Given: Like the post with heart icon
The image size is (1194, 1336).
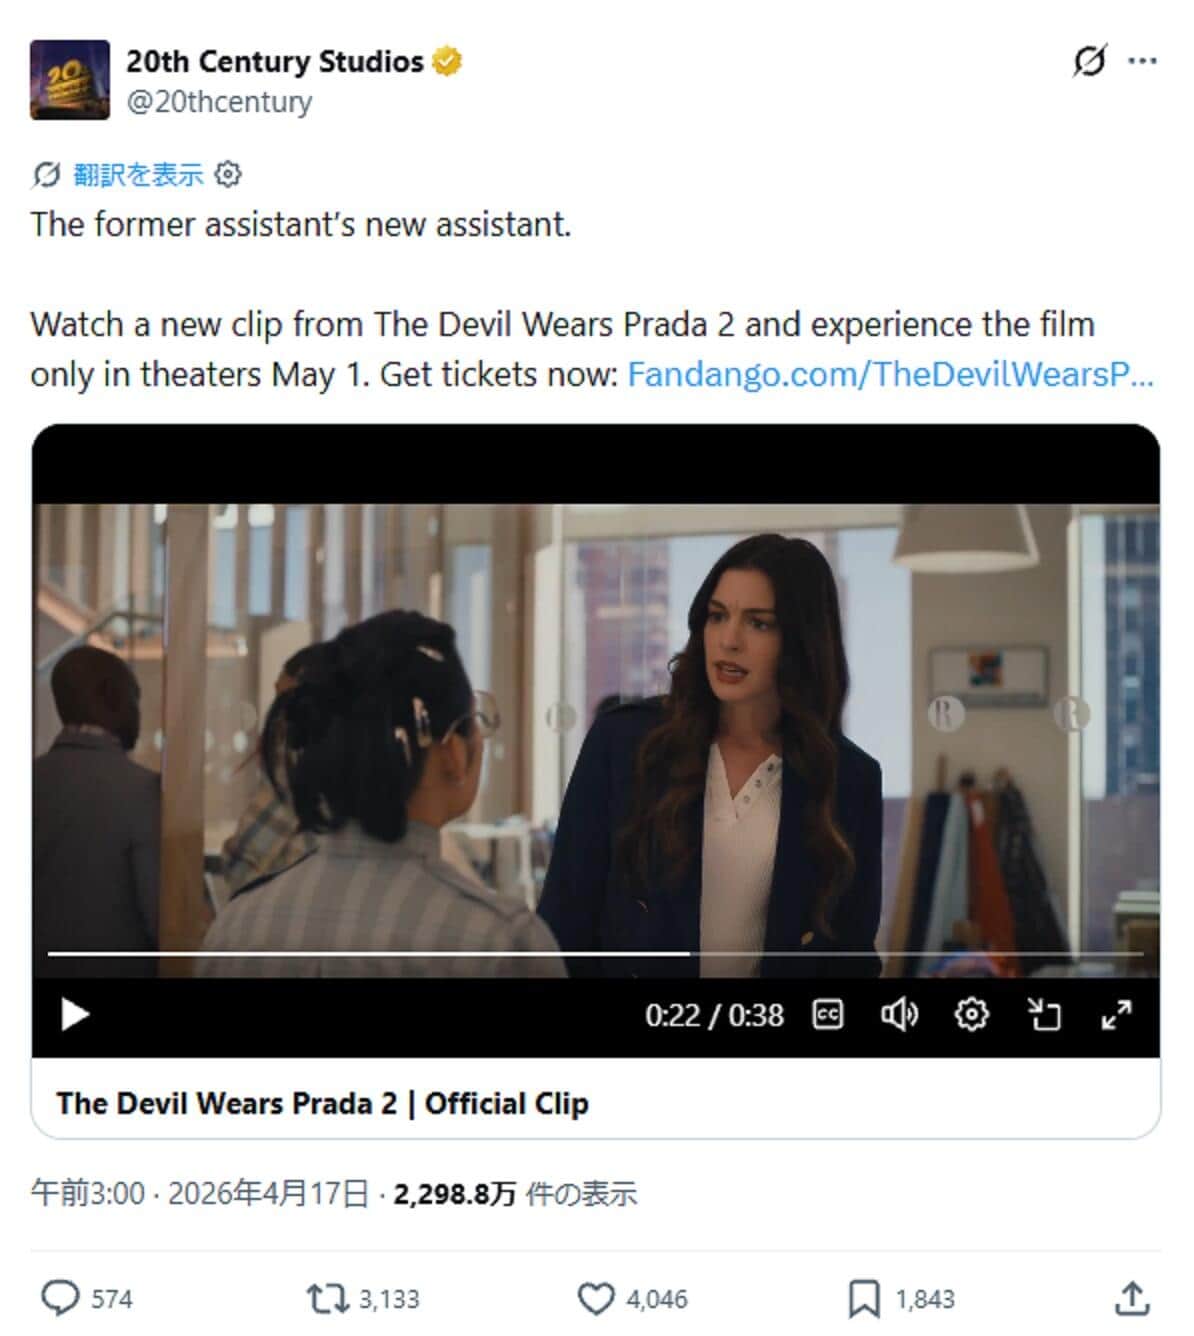Looking at the screenshot, I should [x=596, y=1298].
